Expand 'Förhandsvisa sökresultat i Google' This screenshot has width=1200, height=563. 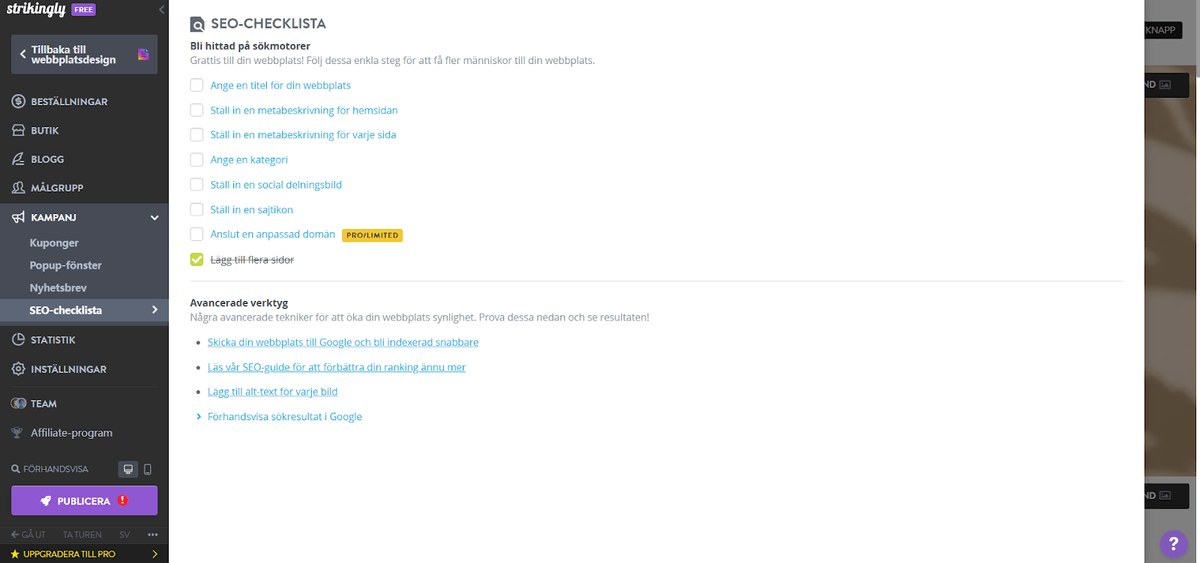284,417
